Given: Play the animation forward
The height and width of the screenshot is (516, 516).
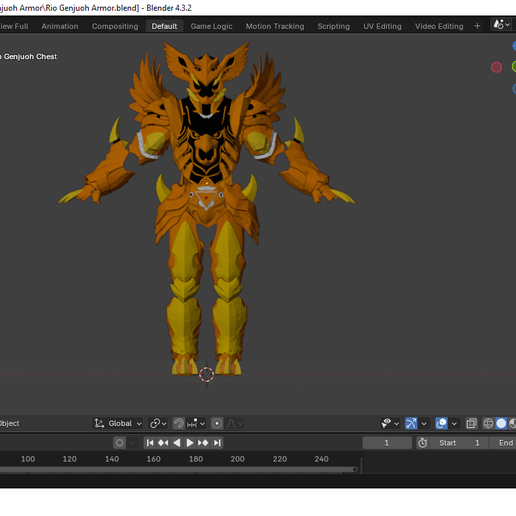Looking at the screenshot, I should pyautogui.click(x=190, y=443).
